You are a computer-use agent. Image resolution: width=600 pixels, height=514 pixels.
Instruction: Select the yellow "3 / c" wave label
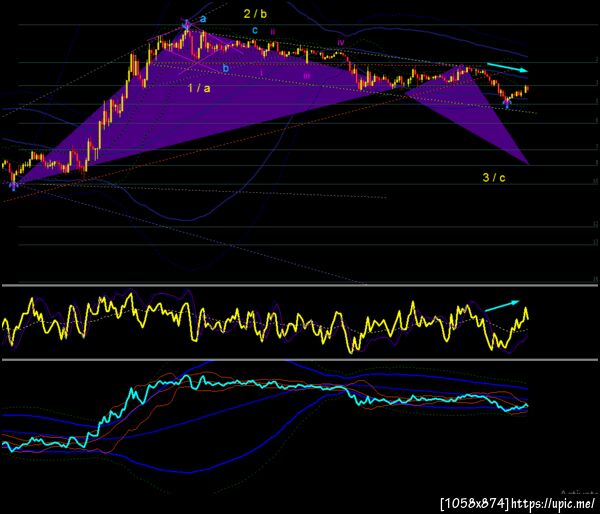click(494, 177)
